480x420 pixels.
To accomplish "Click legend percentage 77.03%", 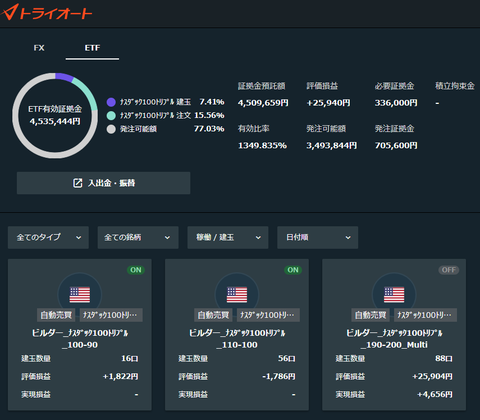I will [209, 129].
